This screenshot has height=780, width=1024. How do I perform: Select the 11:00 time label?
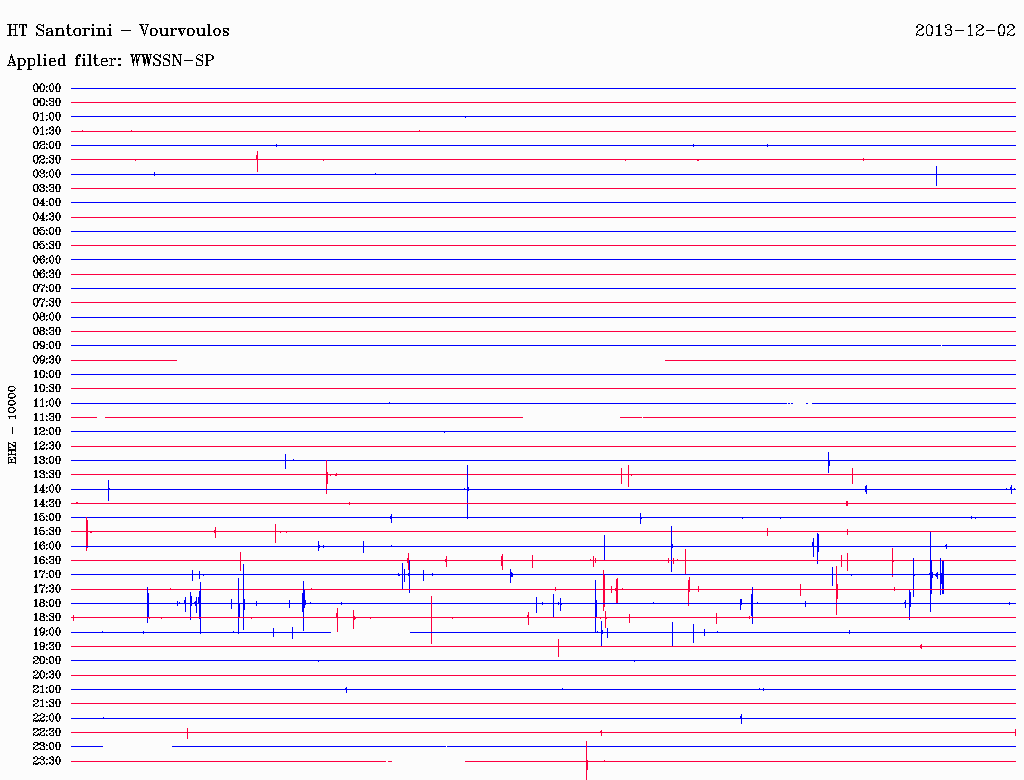[47, 403]
